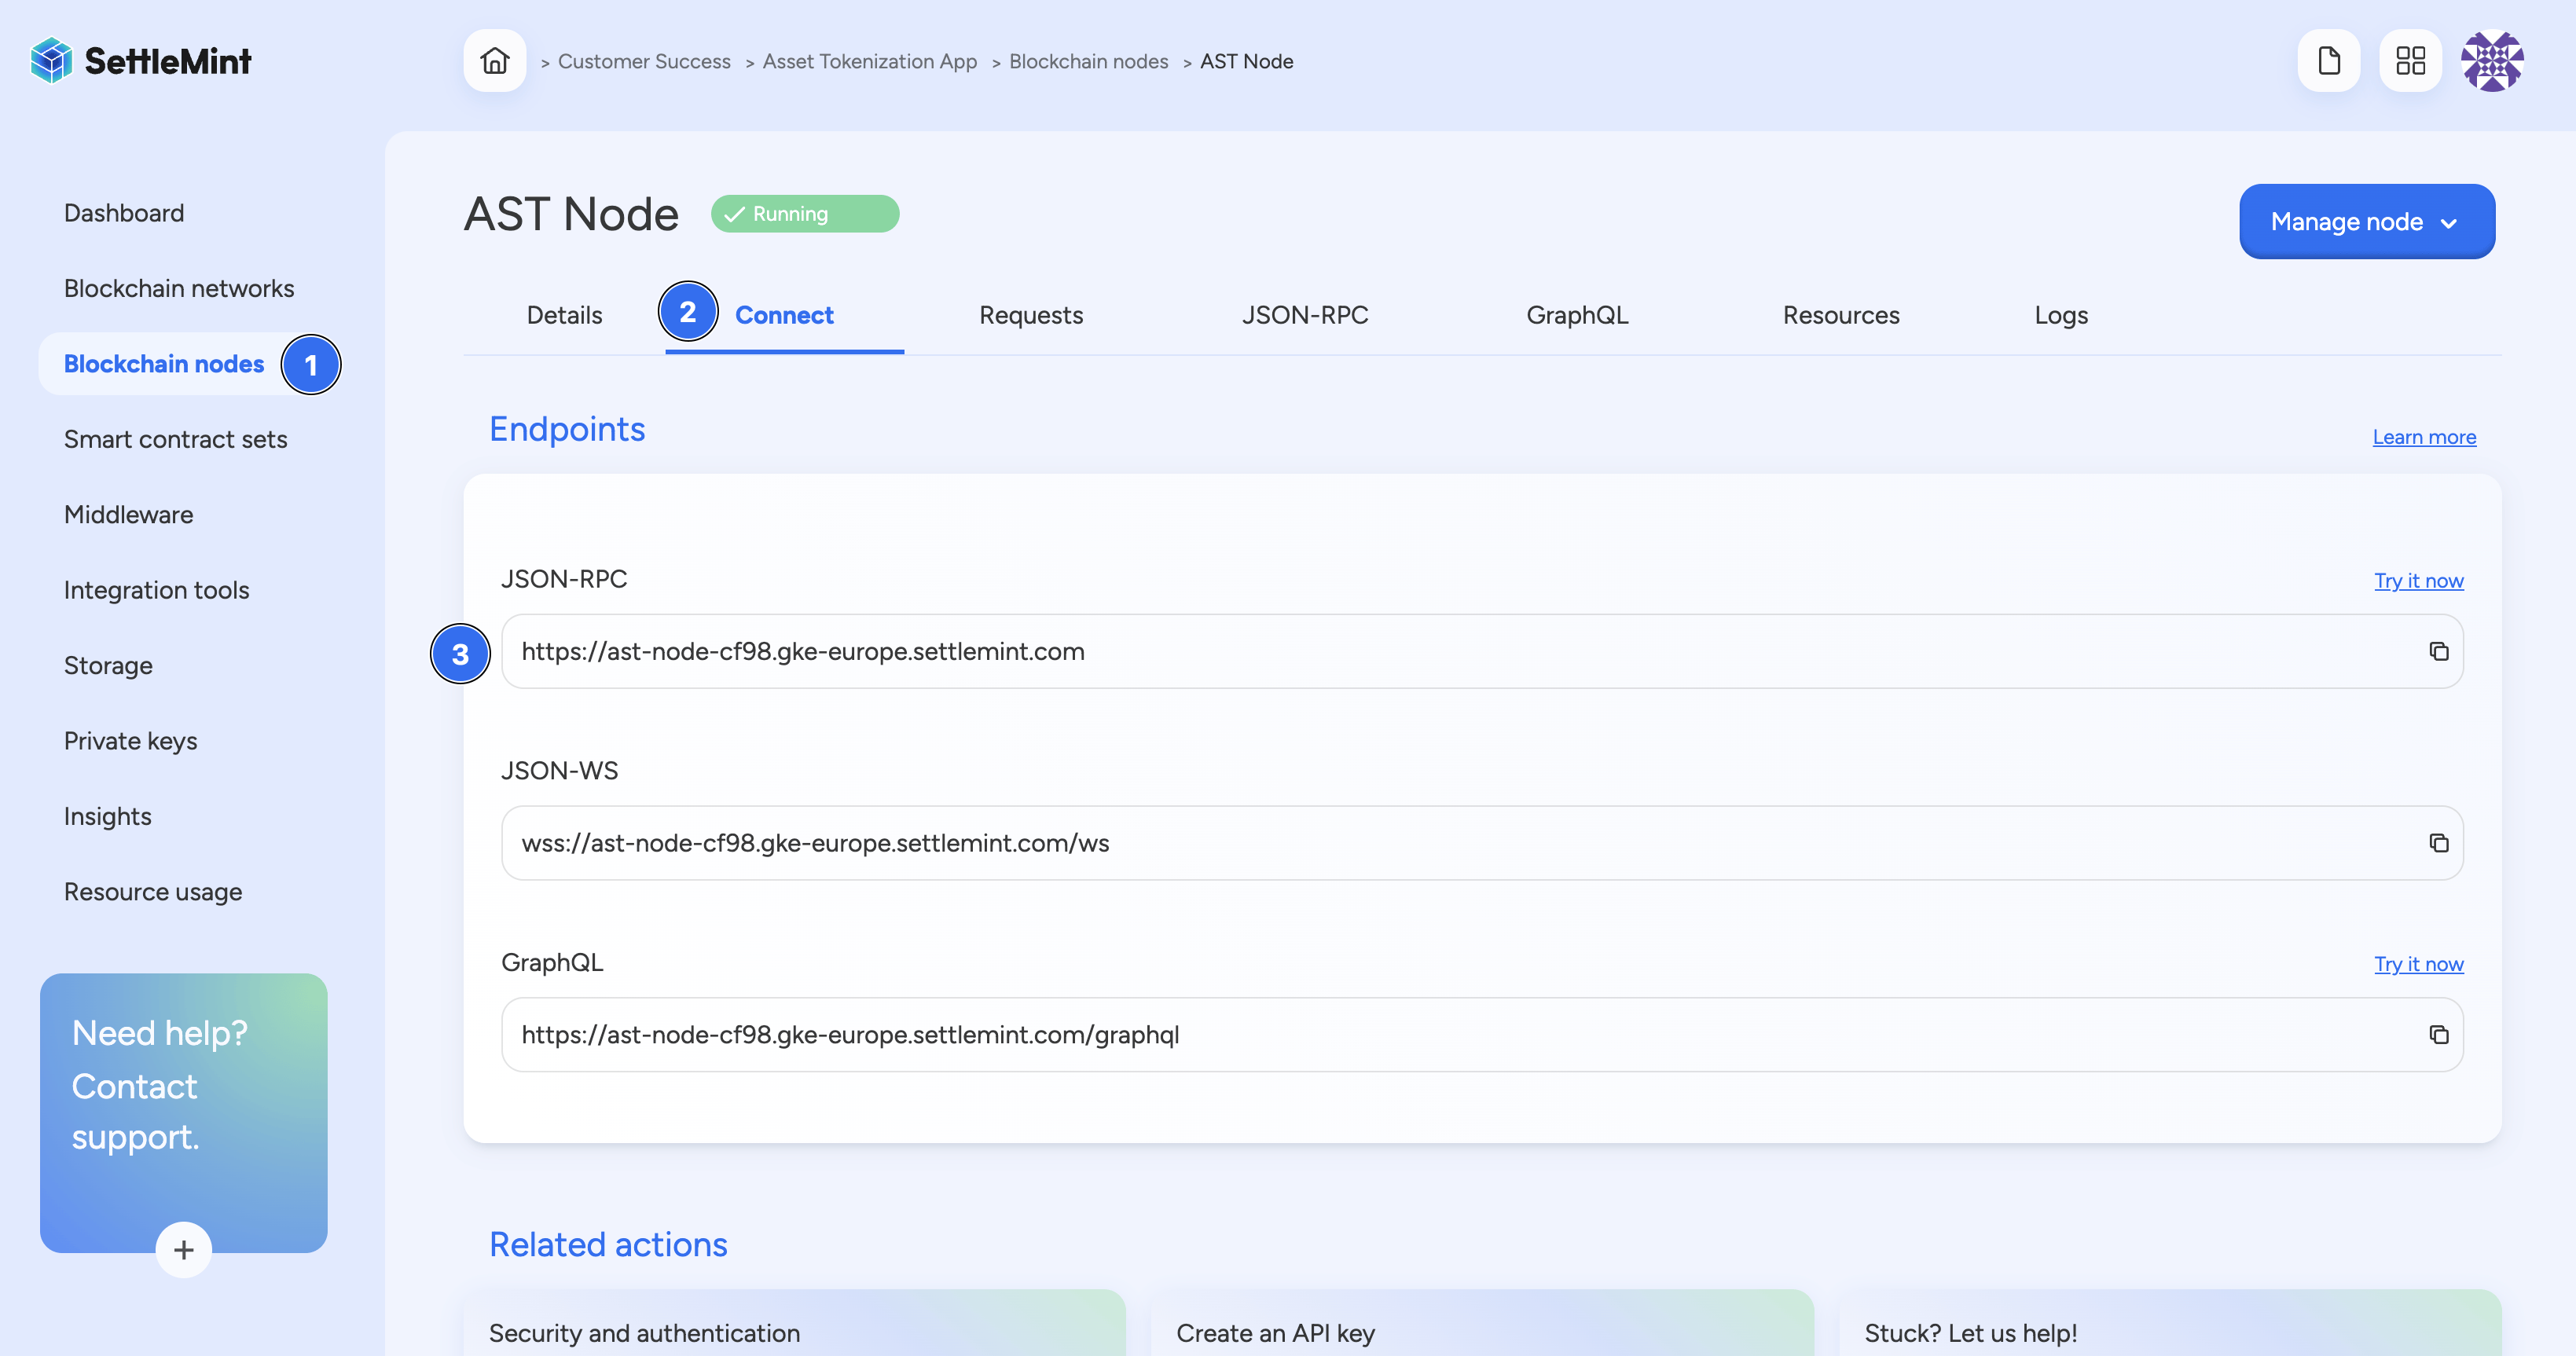The image size is (2576, 1356).
Task: Click the SettleMint logo
Action: (x=141, y=61)
